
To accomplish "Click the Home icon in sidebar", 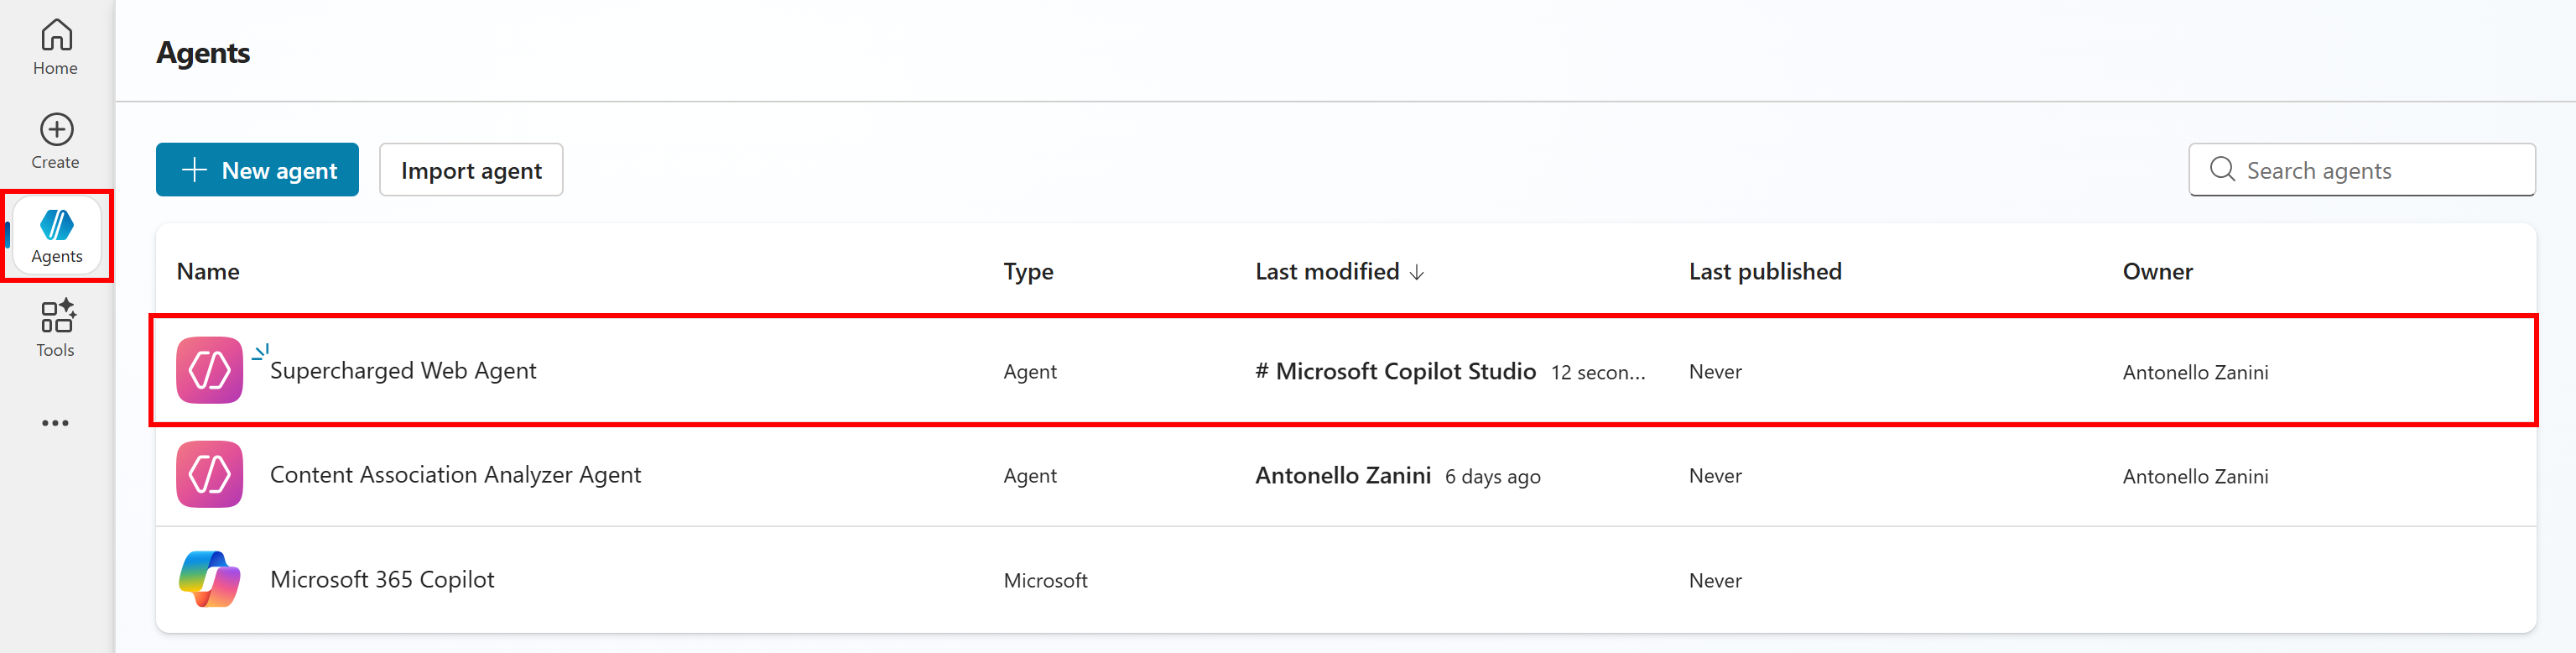I will (56, 36).
